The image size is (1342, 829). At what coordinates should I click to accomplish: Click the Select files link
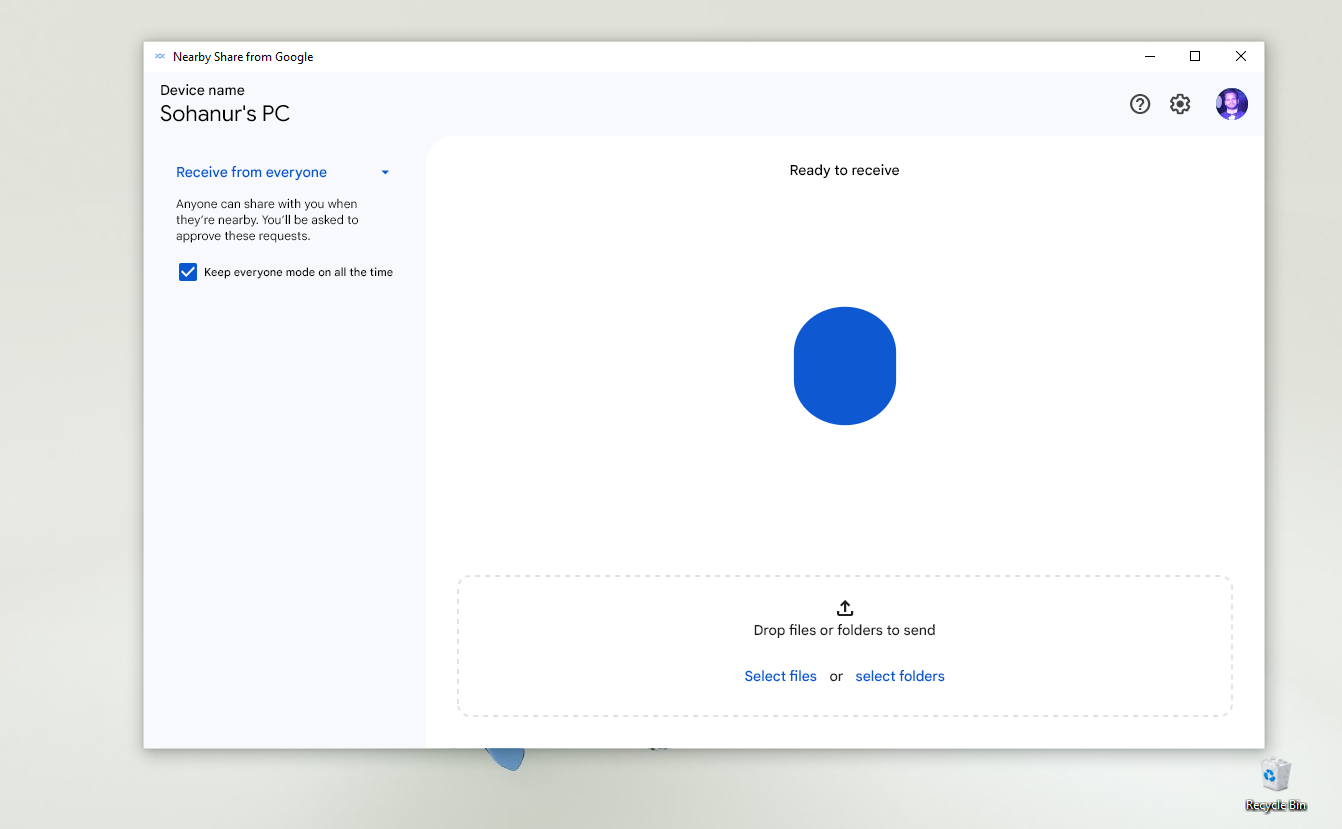(x=781, y=676)
